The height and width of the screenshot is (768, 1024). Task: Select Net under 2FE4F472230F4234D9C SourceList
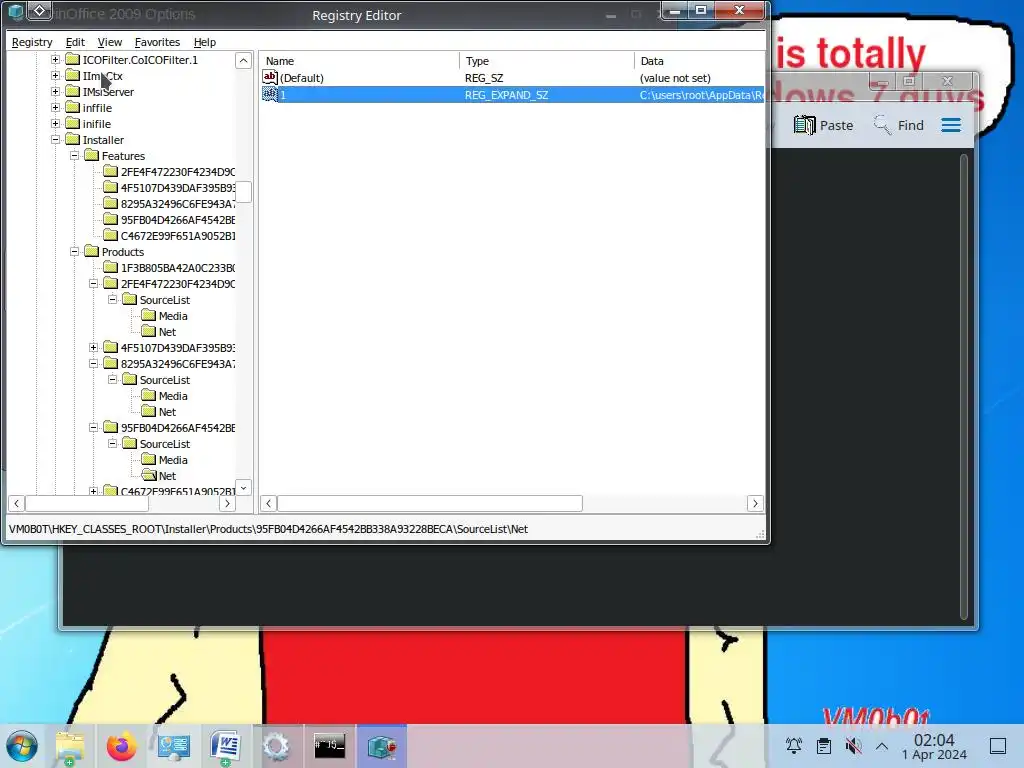click(x=167, y=332)
